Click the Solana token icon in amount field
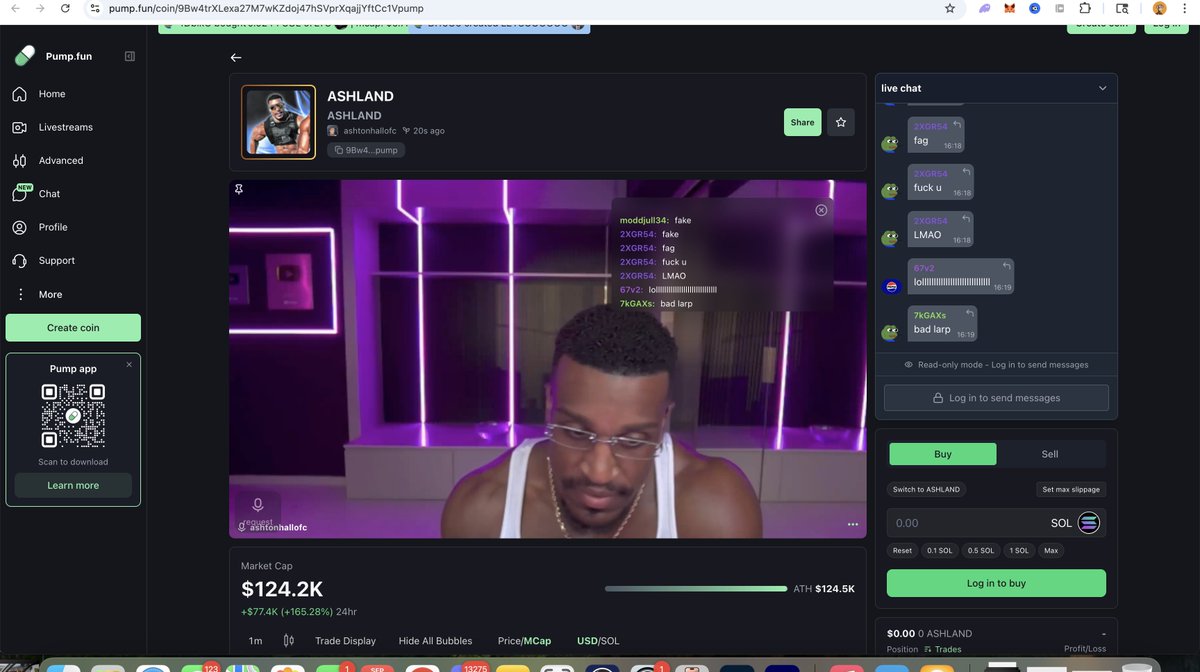The width and height of the screenshot is (1200, 672). (1088, 523)
